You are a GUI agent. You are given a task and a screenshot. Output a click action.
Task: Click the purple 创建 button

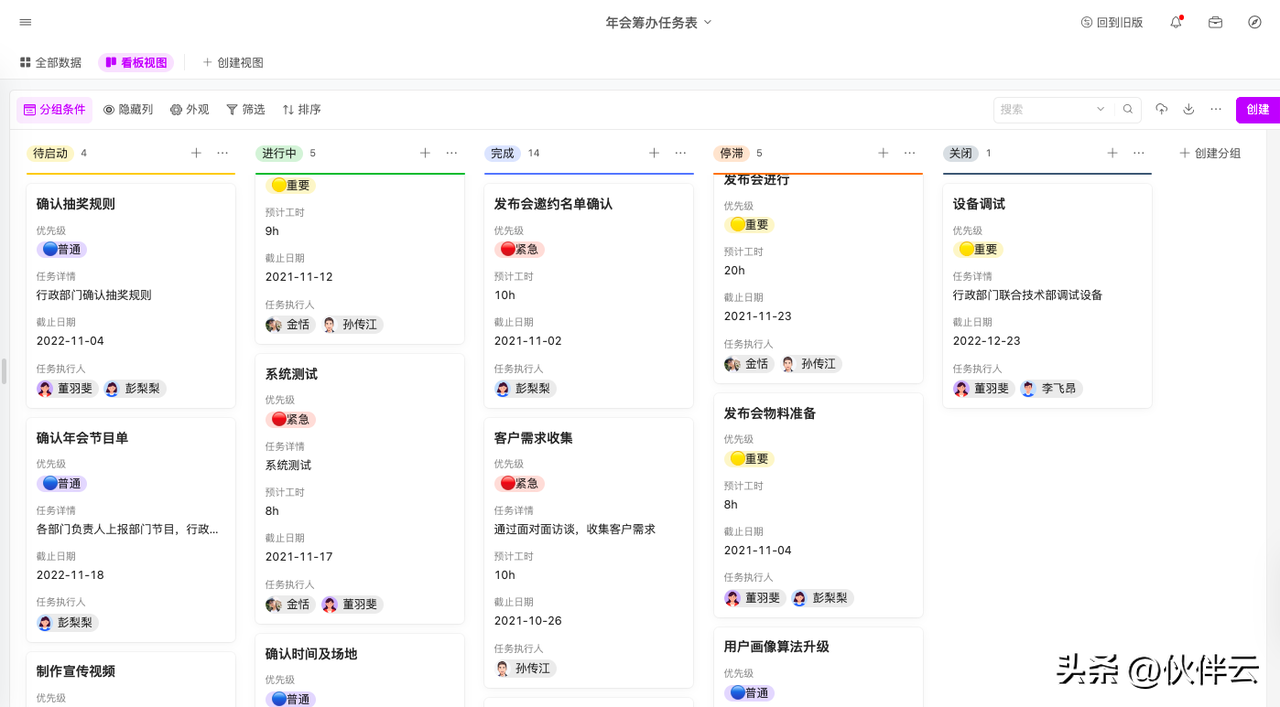1257,109
